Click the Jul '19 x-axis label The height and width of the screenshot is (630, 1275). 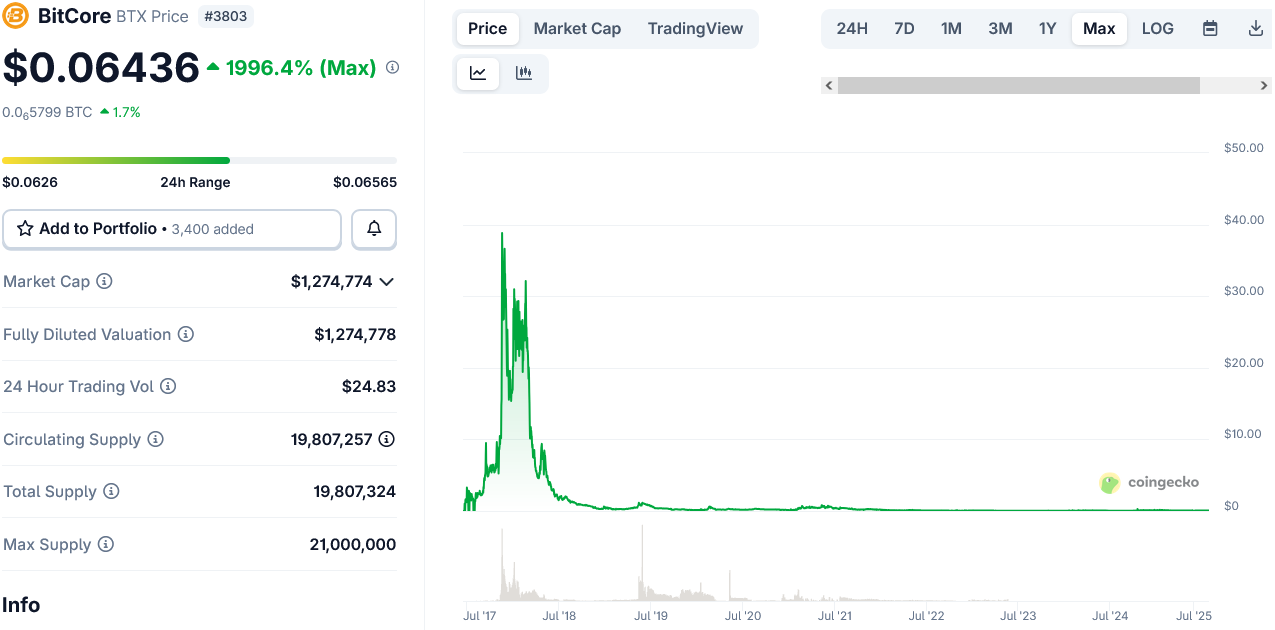[x=650, y=616]
